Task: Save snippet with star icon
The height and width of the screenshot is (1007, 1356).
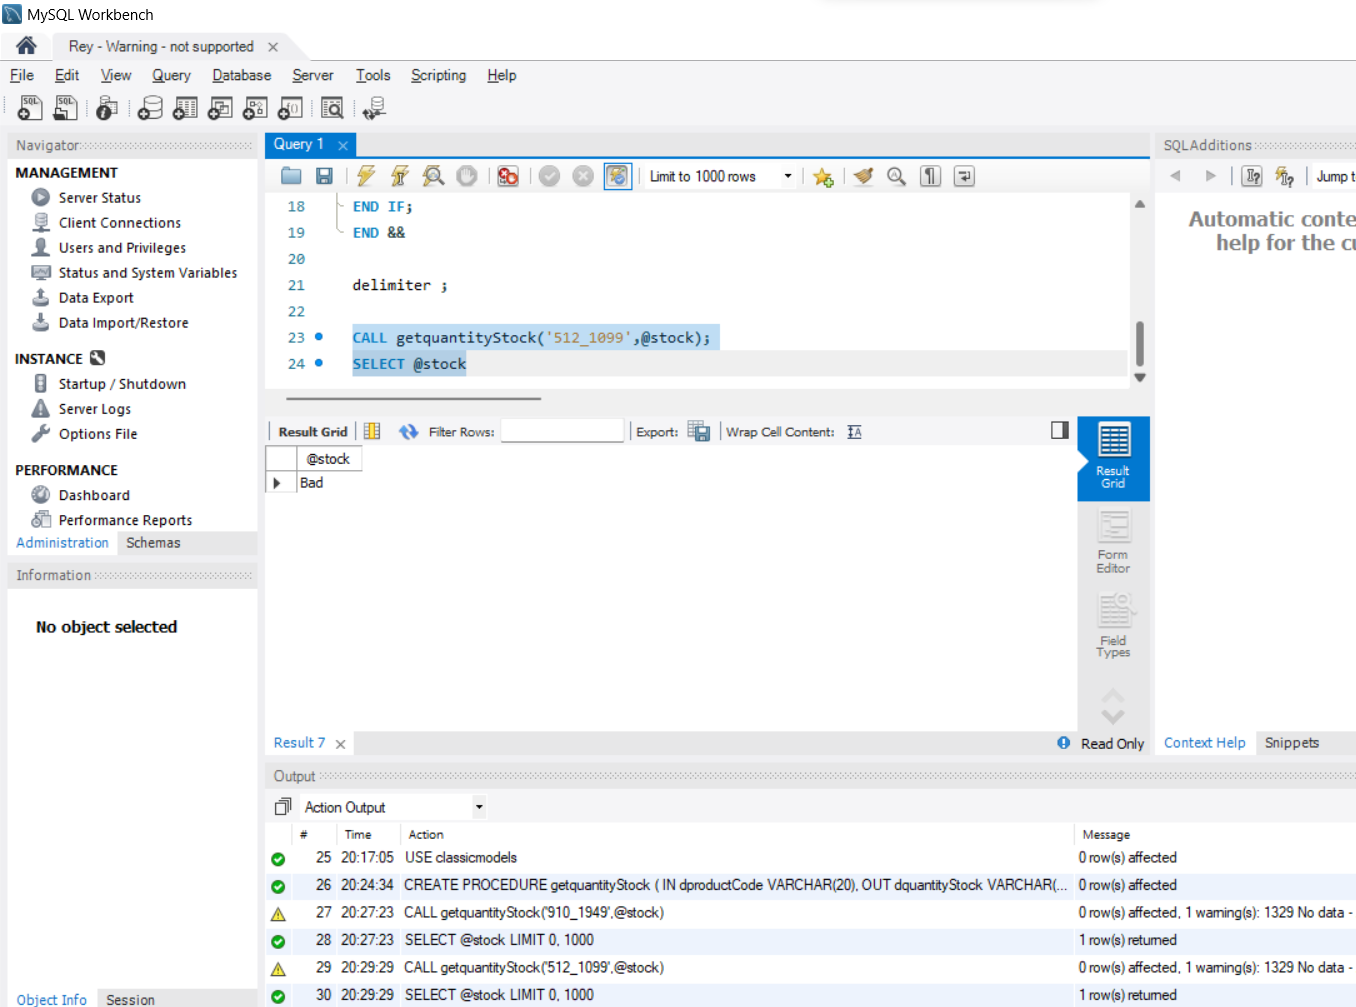Action: point(823,176)
